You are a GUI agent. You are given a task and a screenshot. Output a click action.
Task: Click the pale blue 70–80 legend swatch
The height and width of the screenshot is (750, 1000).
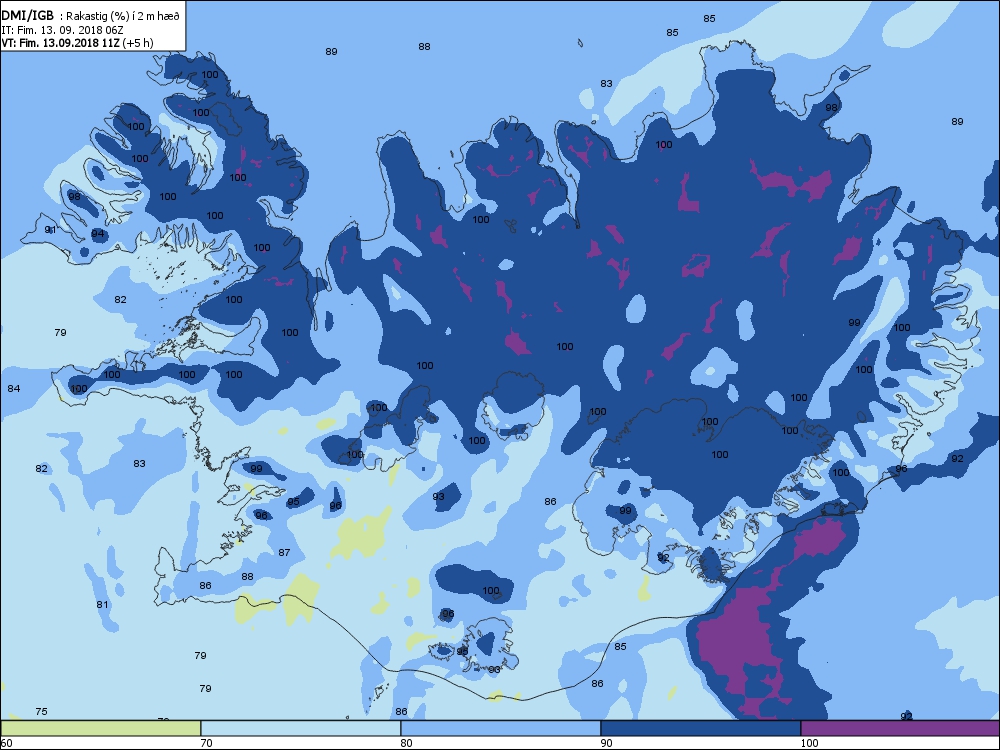300,728
